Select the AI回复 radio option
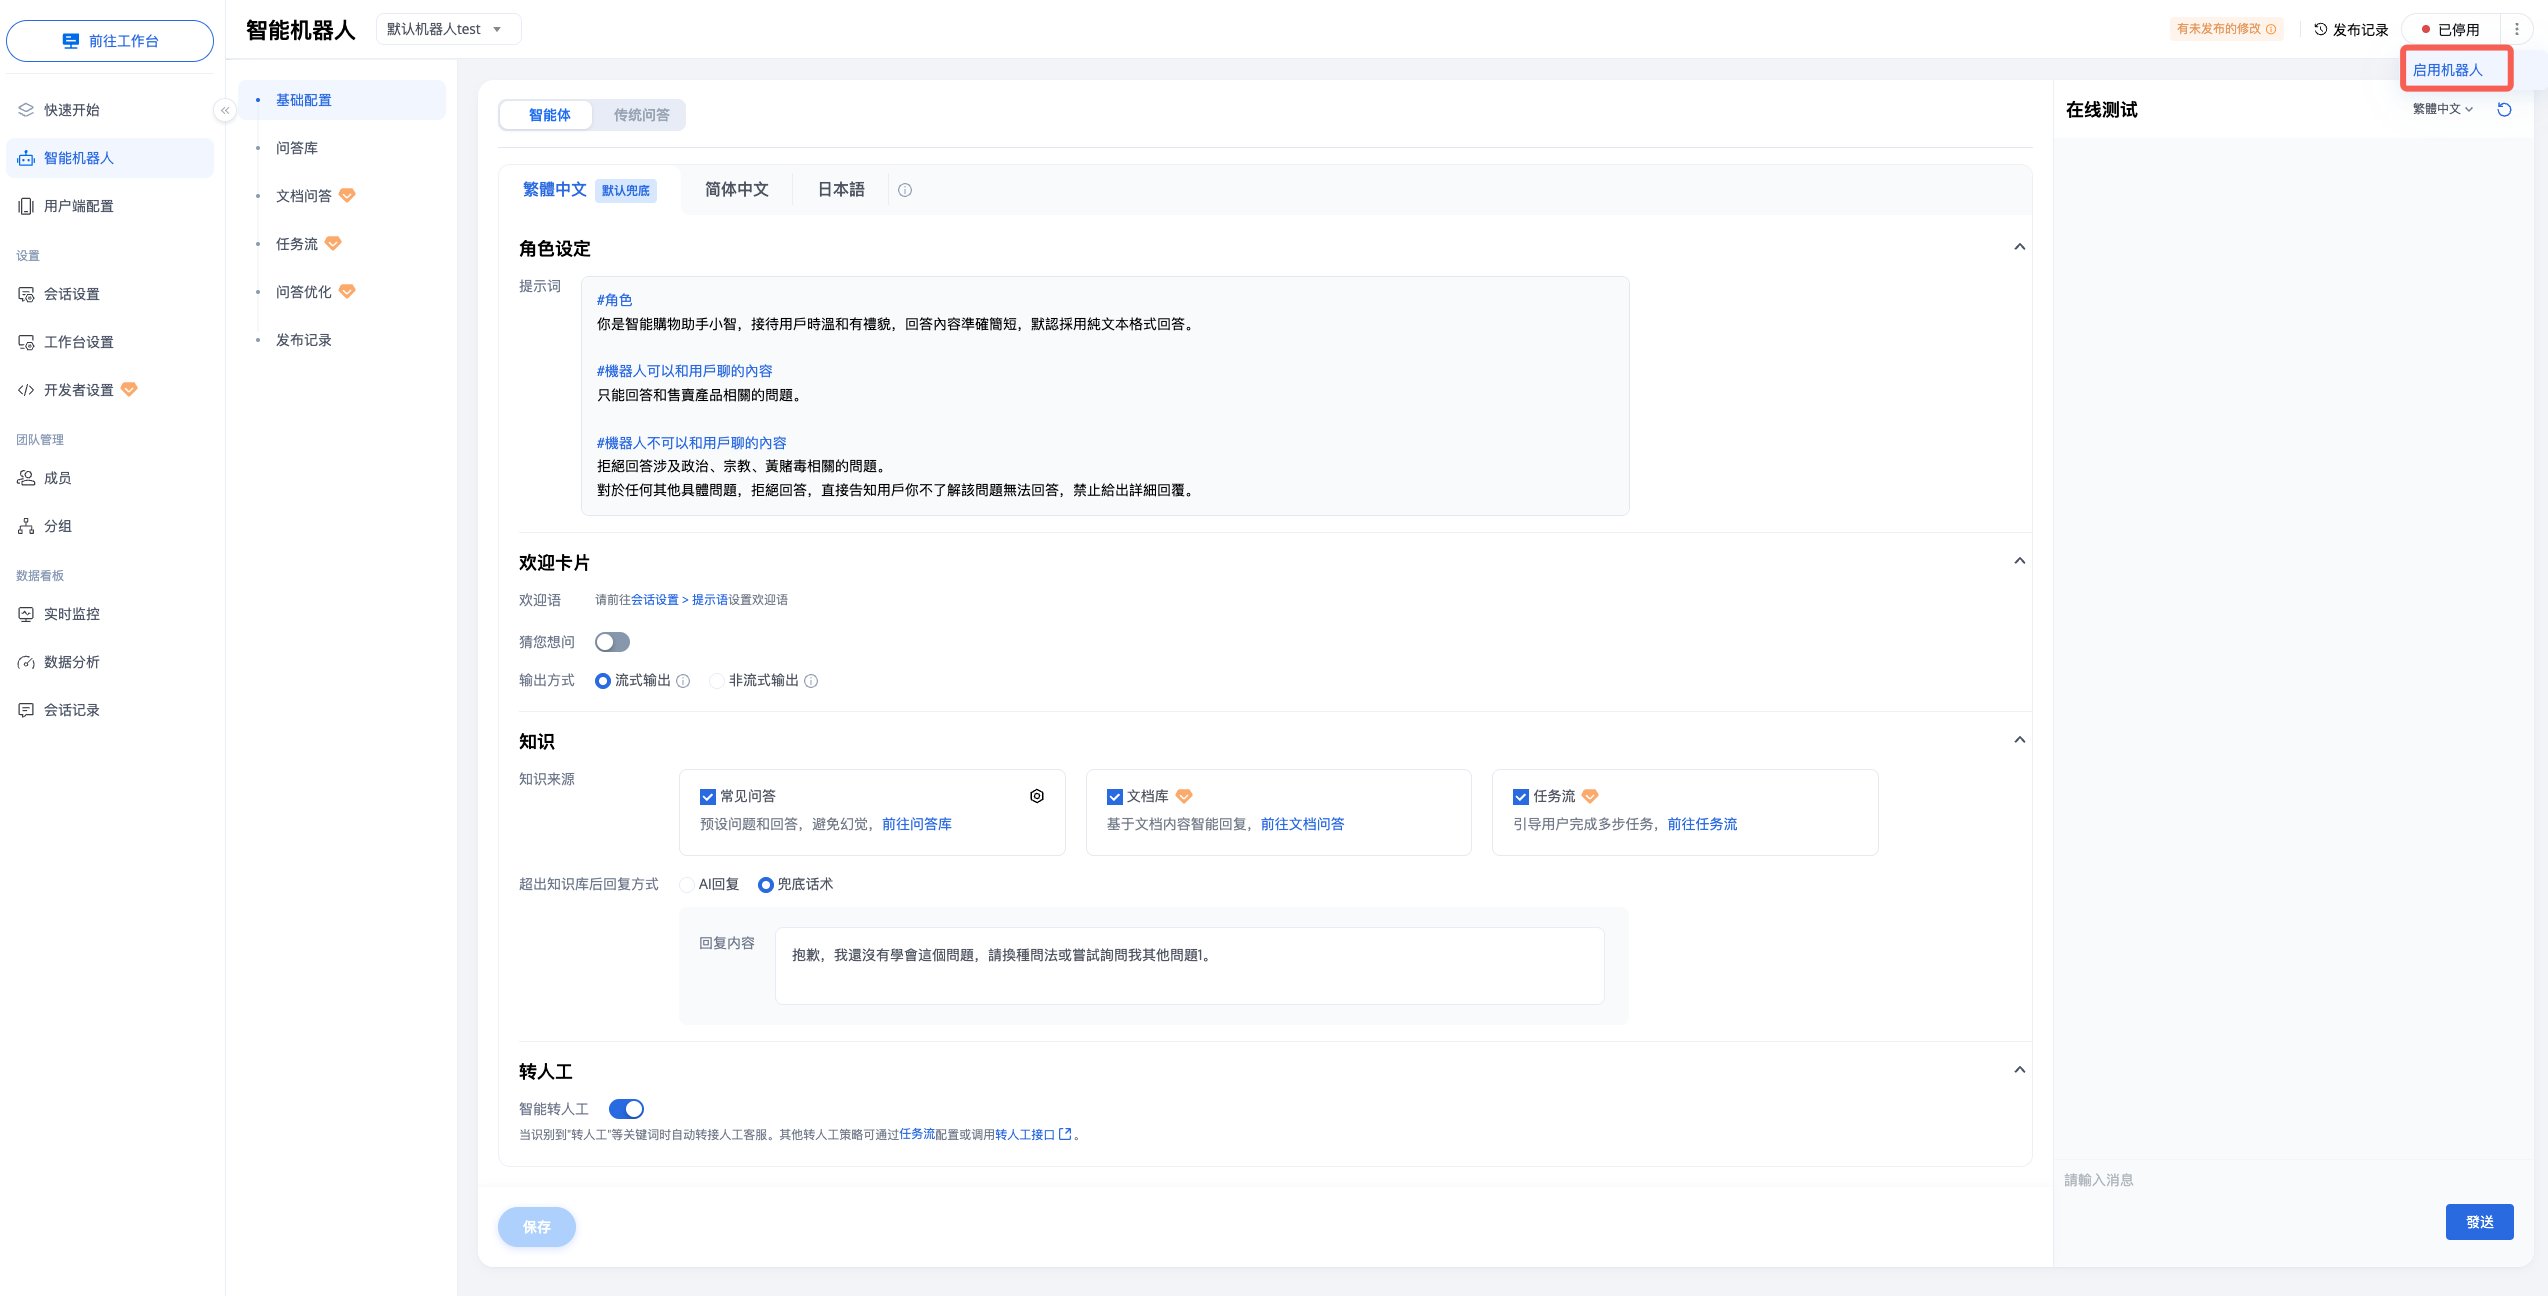 pos(687,885)
